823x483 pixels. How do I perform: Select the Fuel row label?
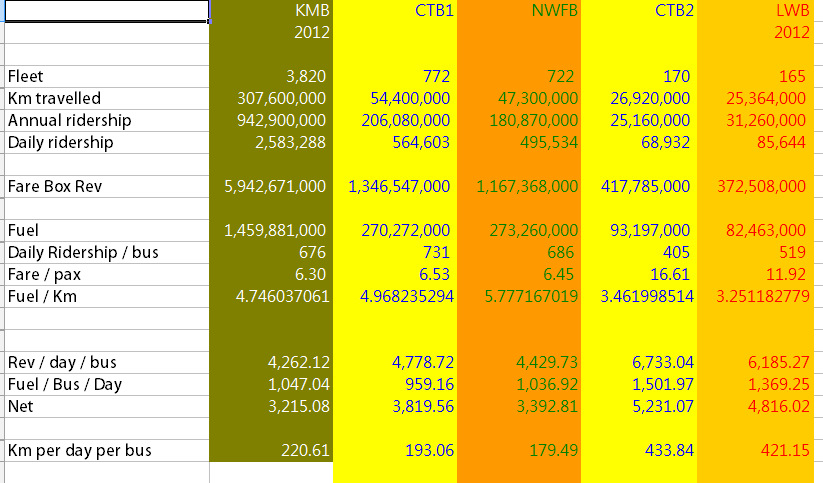23,230
